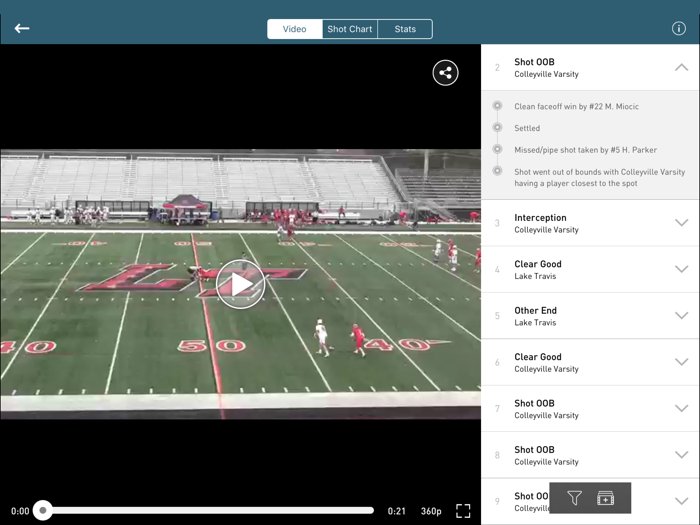Select the Video tab
Image resolution: width=700 pixels, height=525 pixels.
click(x=295, y=29)
